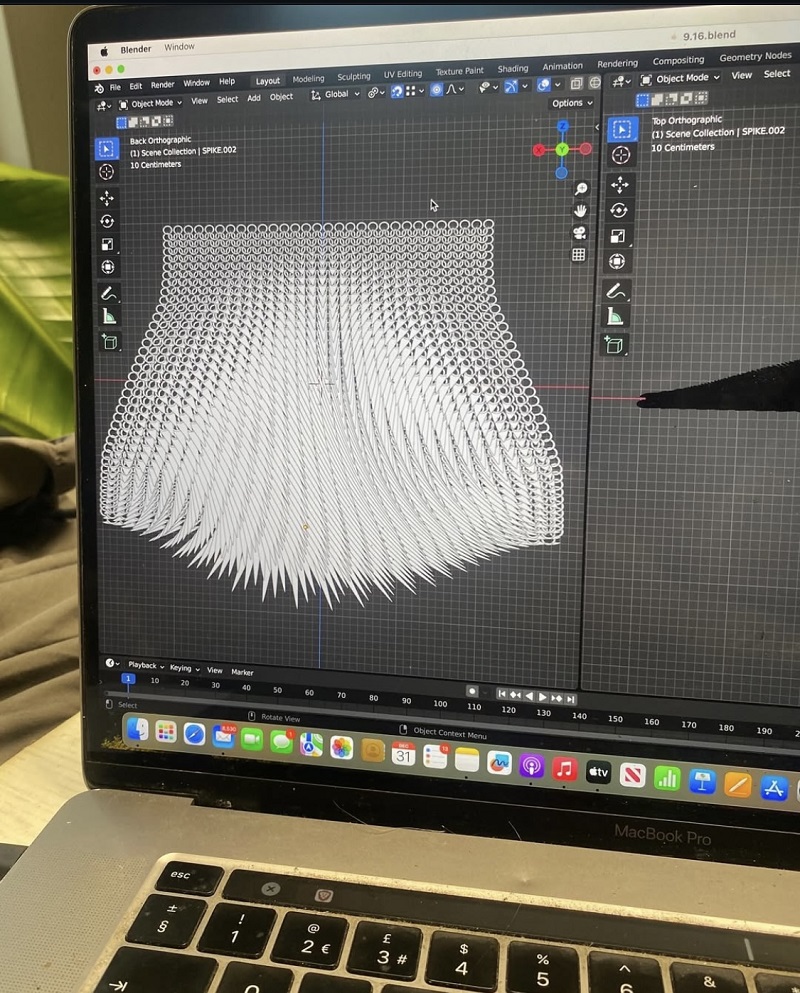
Task: Show the sidebar using the small arrow tab
Action: [x=597, y=127]
